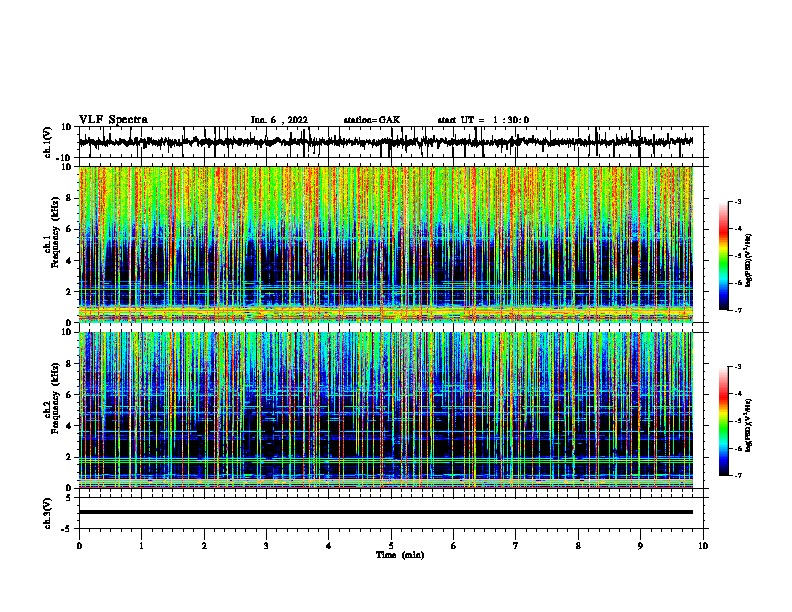This screenshot has height=612, width=792.
Task: Click the "VLF Spectra" plot title
Action: tap(113, 120)
